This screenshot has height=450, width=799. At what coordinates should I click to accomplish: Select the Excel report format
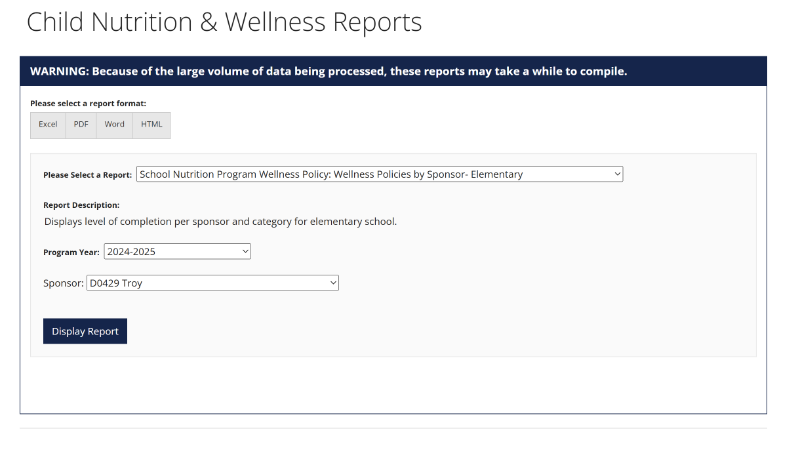(48, 124)
